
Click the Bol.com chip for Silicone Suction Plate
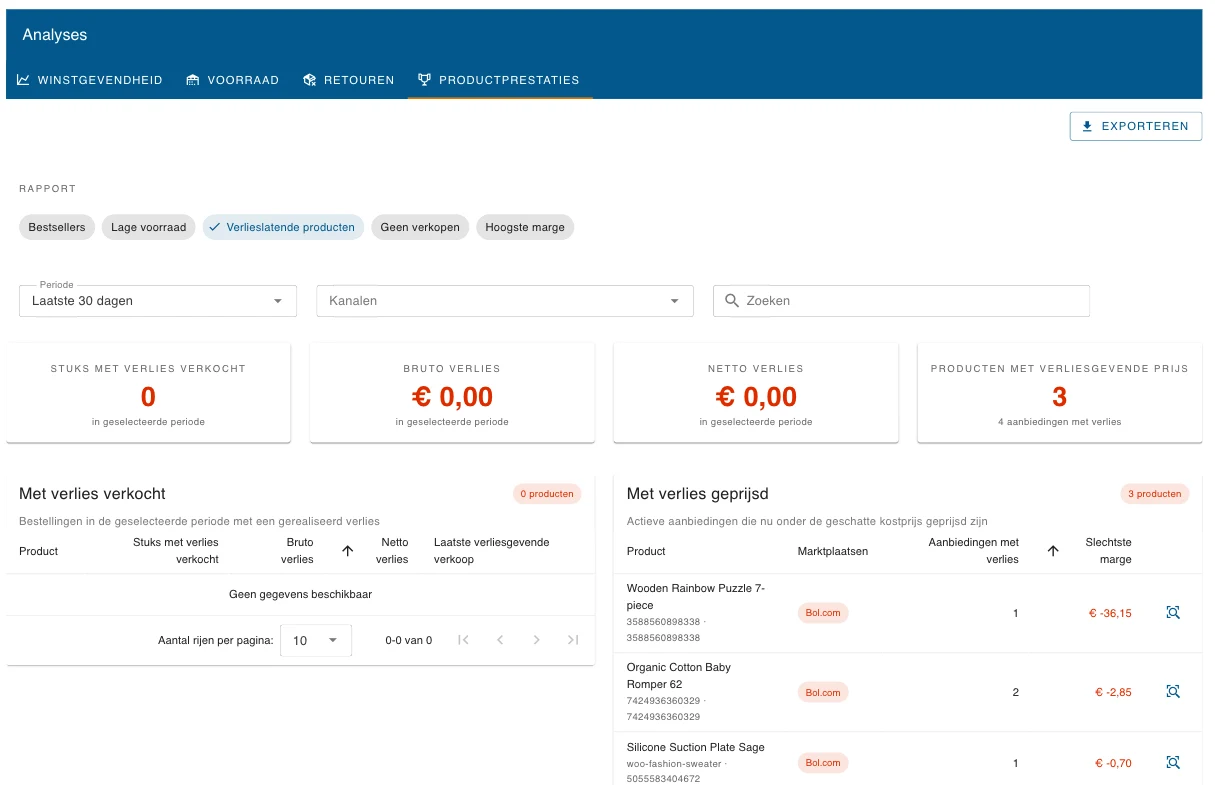(823, 763)
